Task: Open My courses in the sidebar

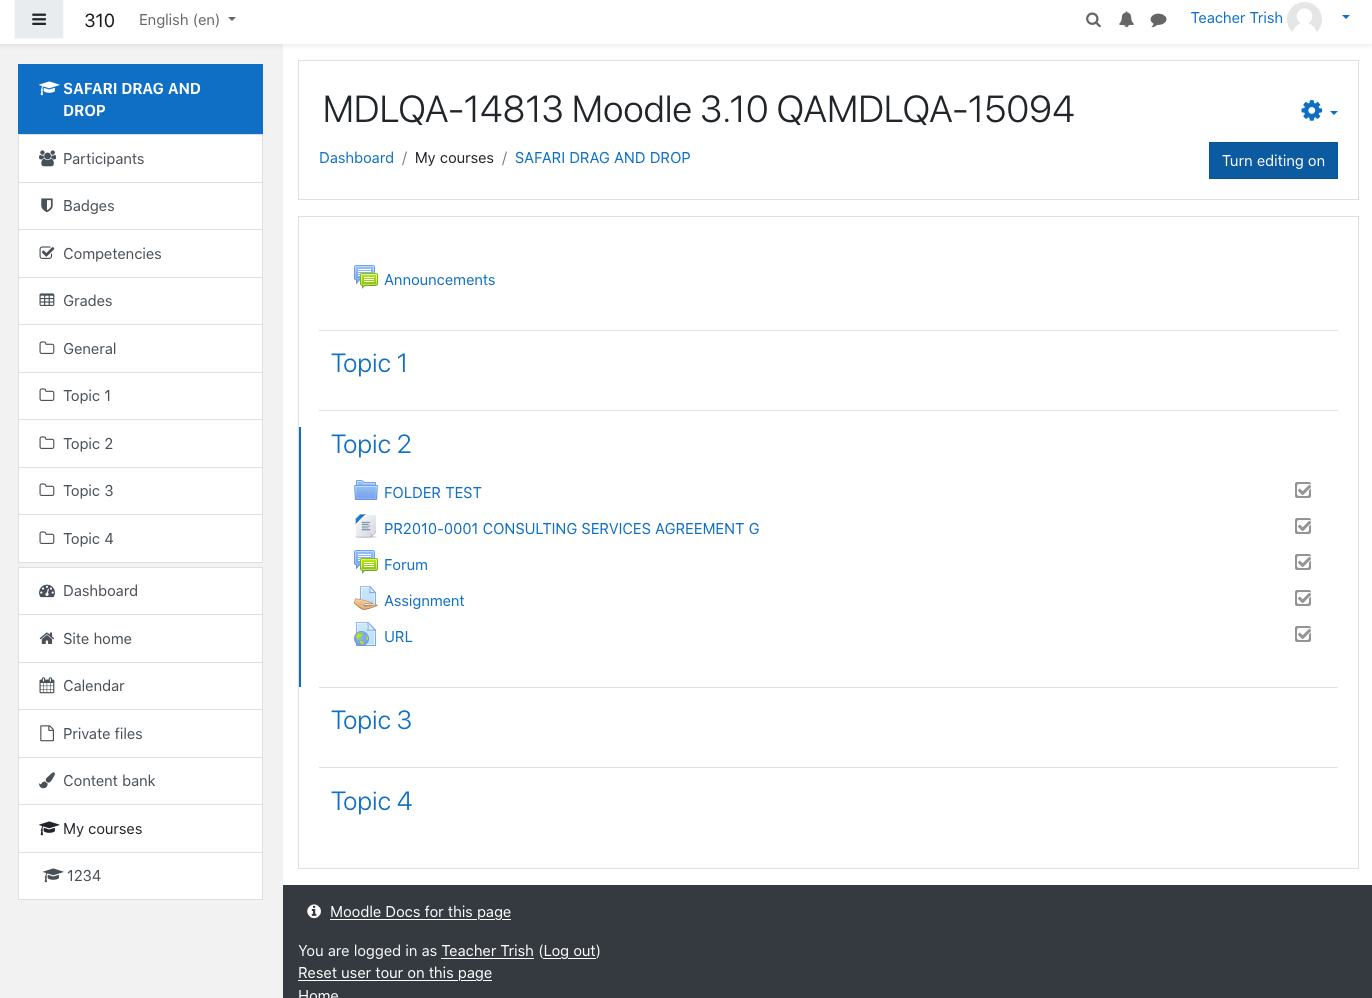Action: [x=140, y=829]
